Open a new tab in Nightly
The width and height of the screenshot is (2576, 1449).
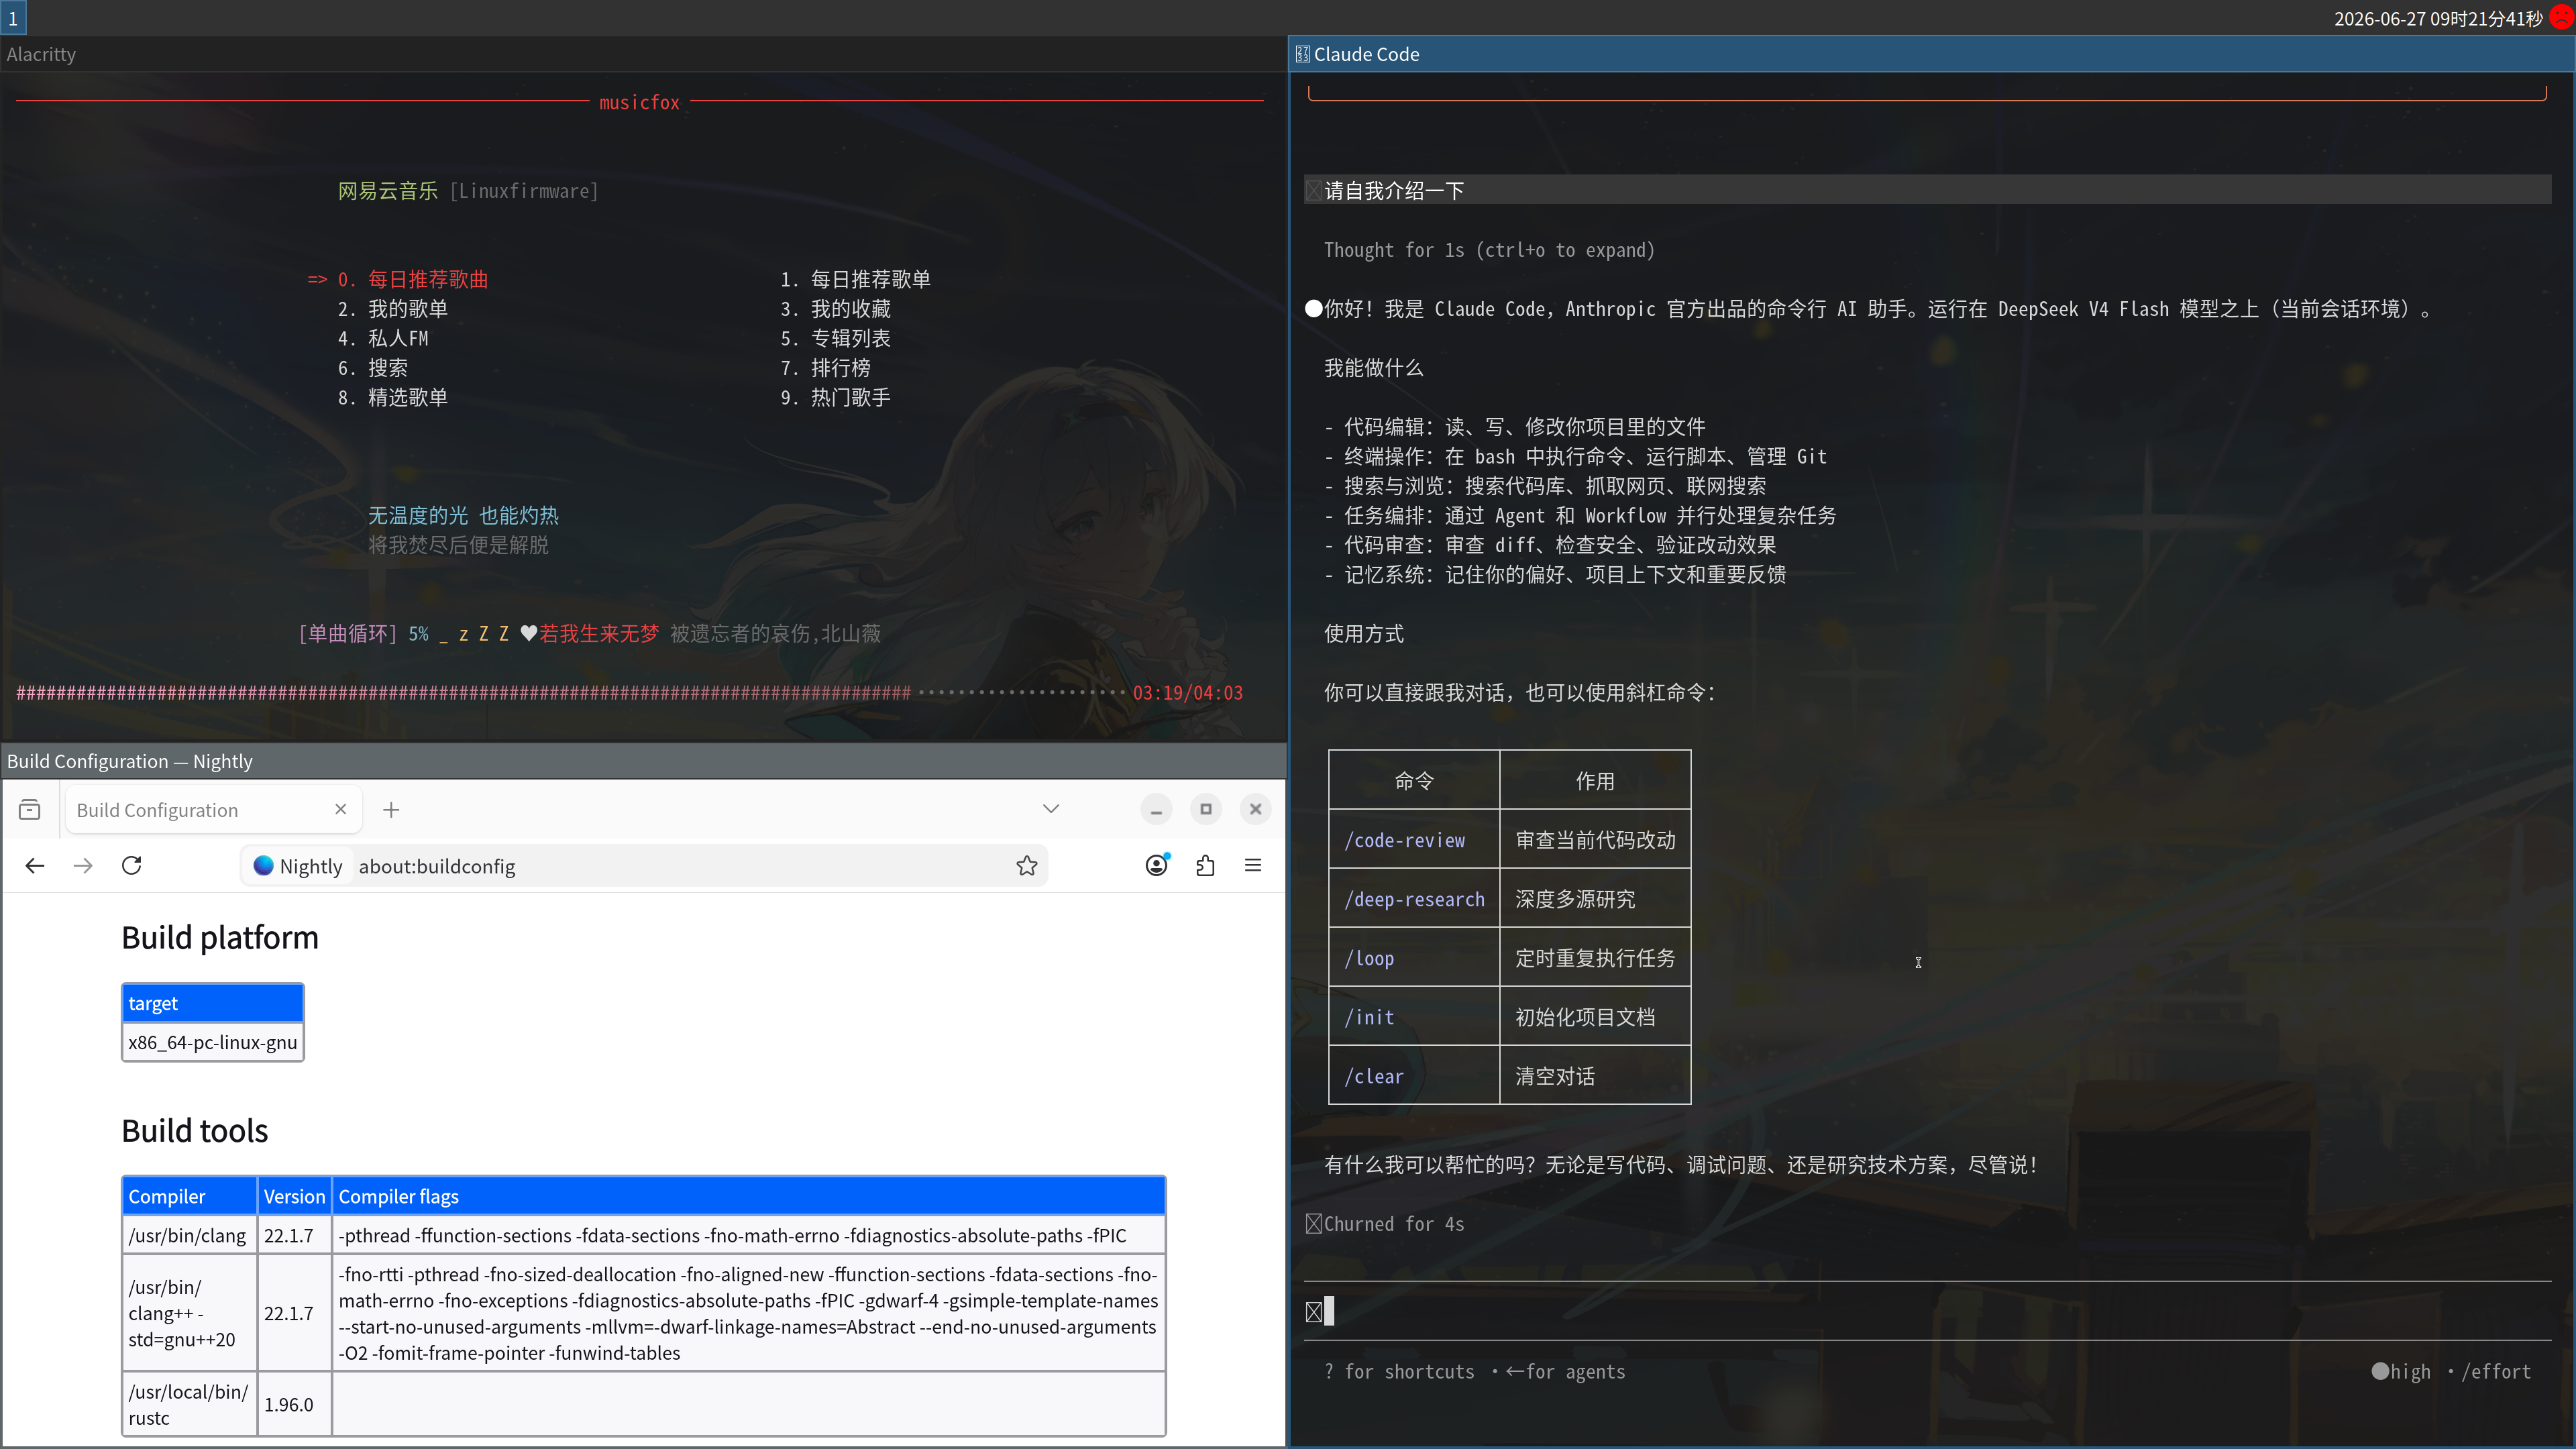pos(391,810)
